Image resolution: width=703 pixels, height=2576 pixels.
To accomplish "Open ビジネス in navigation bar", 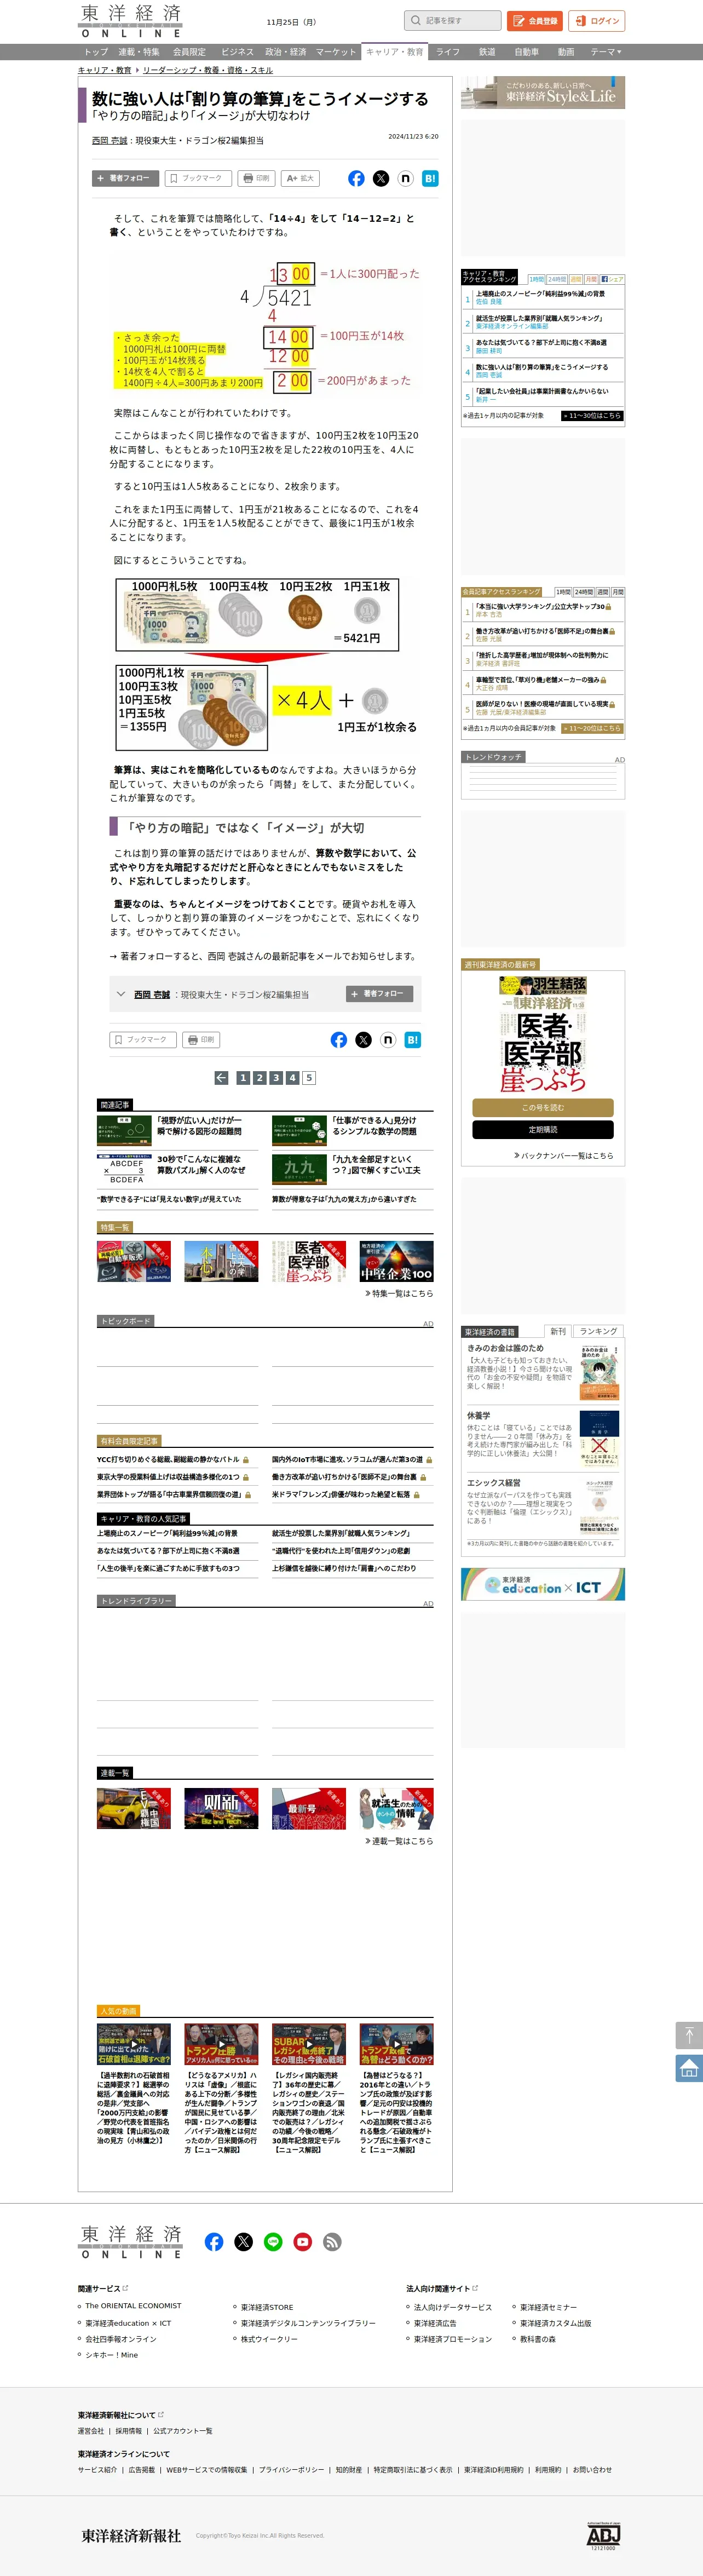I will (x=237, y=52).
